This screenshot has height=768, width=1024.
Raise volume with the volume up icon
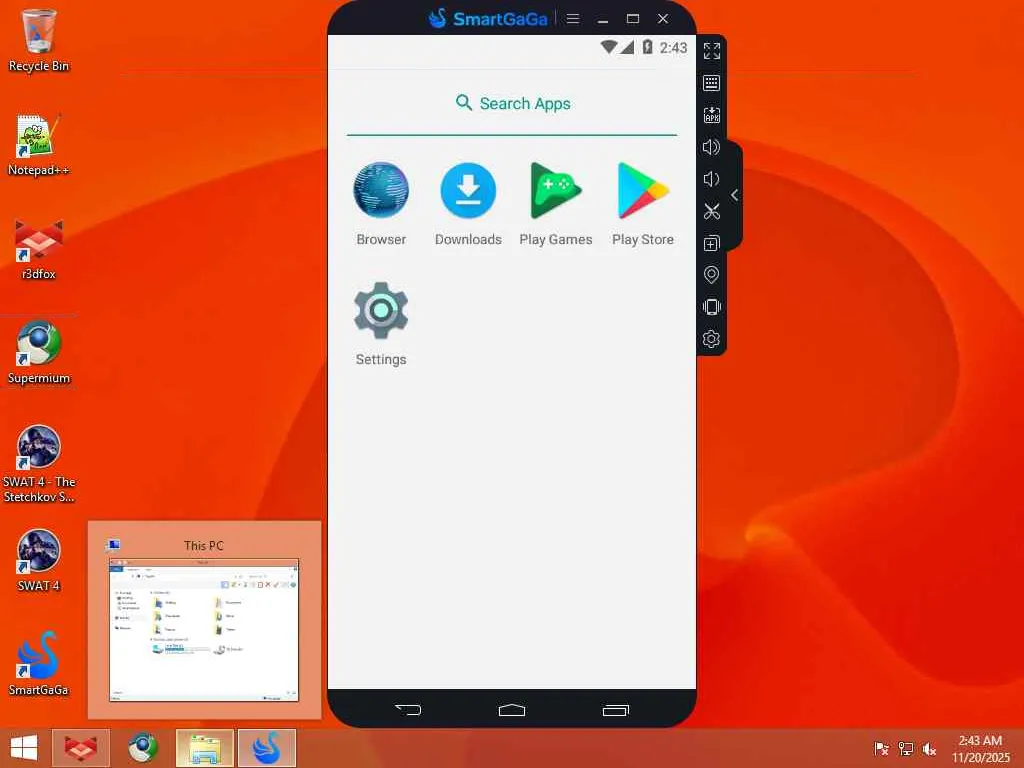pyautogui.click(x=712, y=147)
